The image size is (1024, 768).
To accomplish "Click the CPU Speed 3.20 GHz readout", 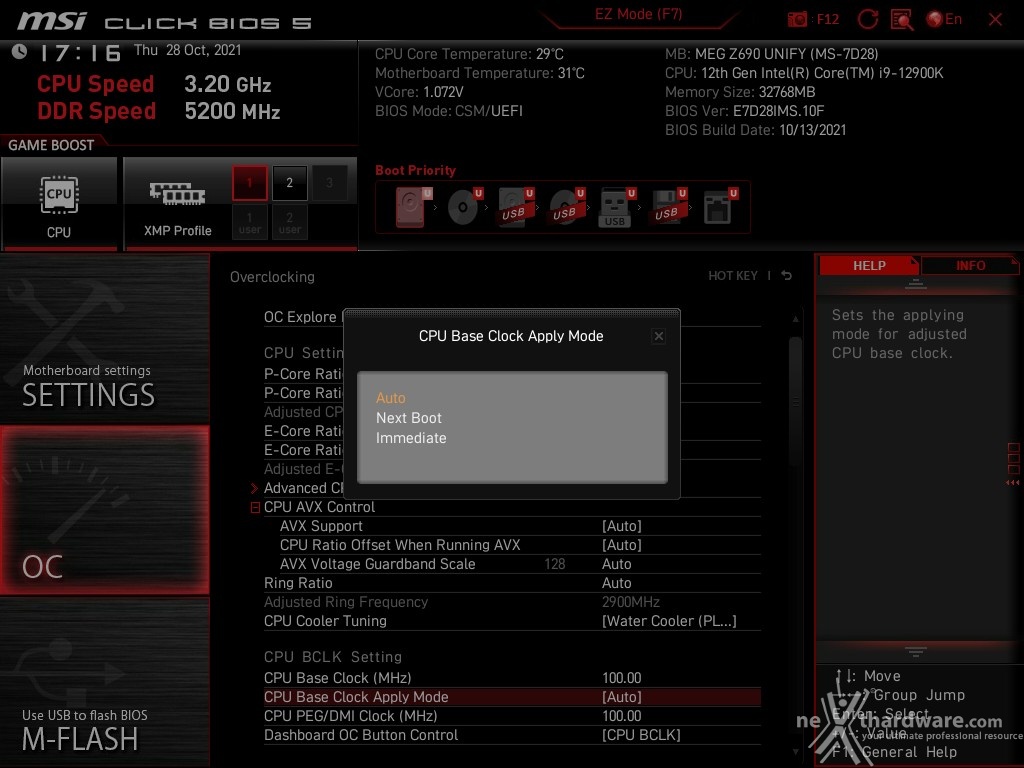I will click(x=154, y=84).
